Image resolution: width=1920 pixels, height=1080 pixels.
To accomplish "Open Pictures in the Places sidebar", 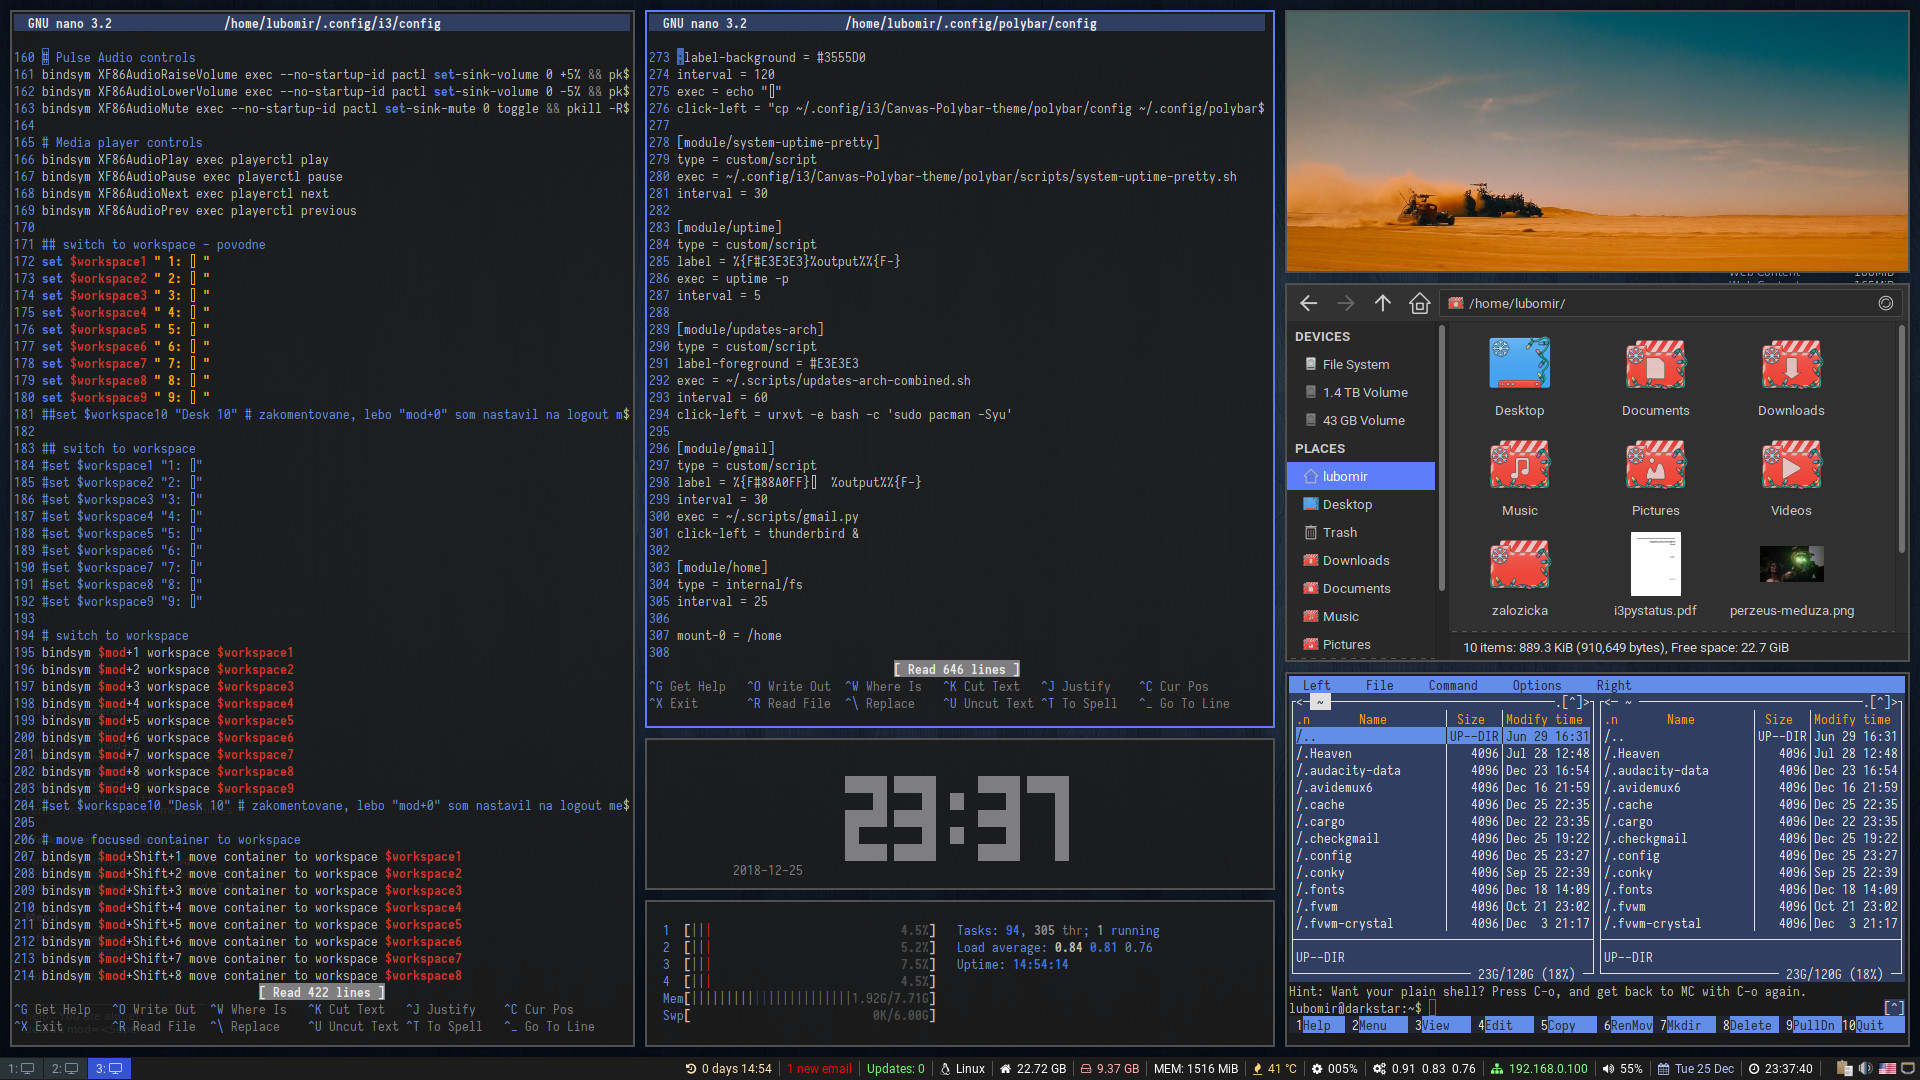I will 1361,645.
